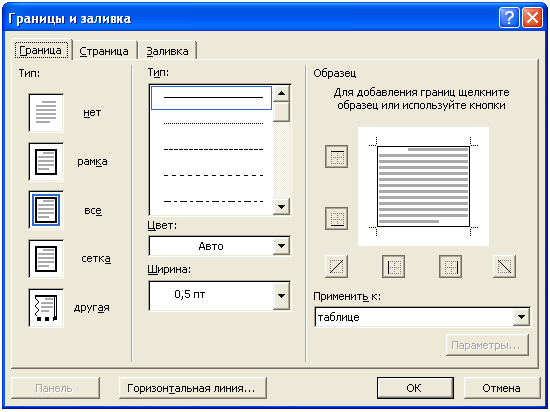Switch to the Граница tab
This screenshot has height=412, width=550.
[41, 50]
